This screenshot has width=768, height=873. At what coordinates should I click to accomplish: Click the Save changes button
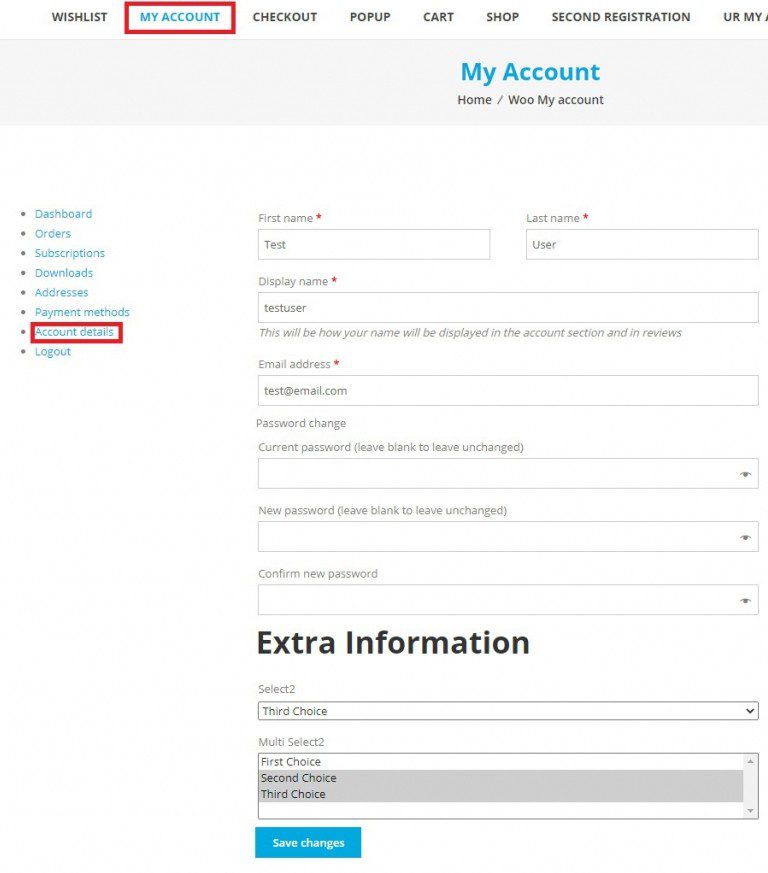tap(308, 842)
